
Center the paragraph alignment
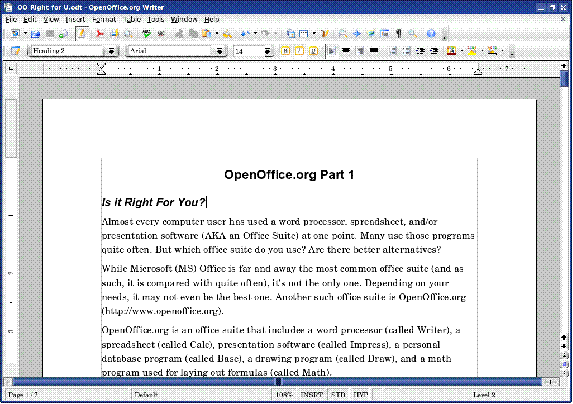(346, 50)
